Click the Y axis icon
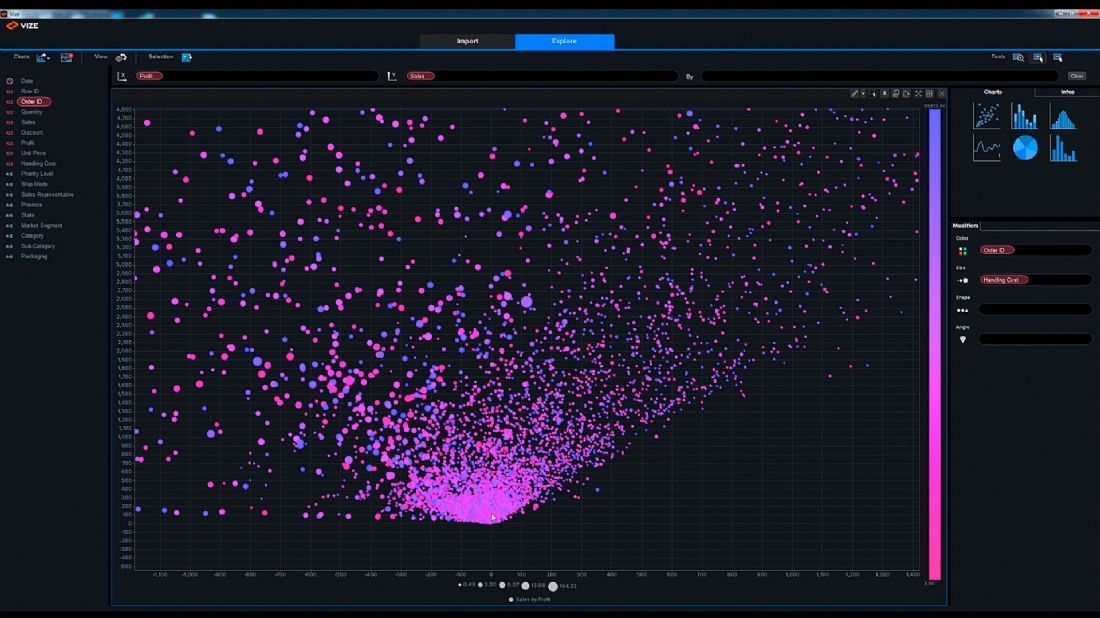The width and height of the screenshot is (1100, 618). point(391,76)
